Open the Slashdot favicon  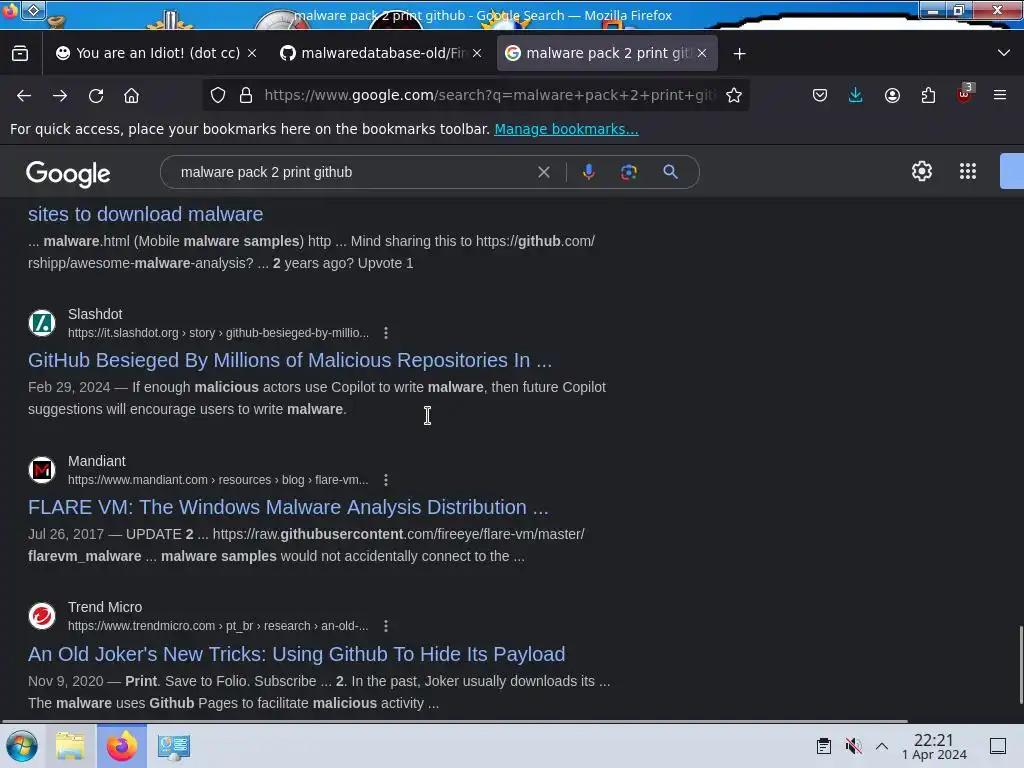[42, 323]
